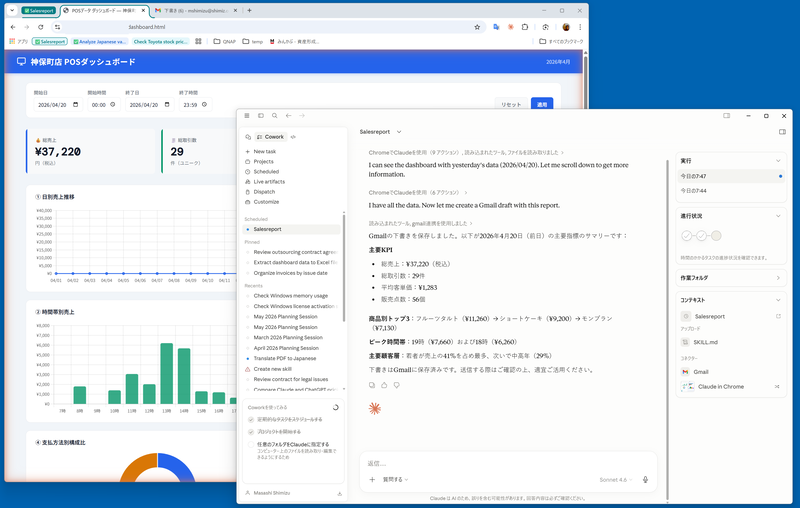Viewport: 800px width, 508px height.
Task: Activate the microphone voice input
Action: [x=645, y=479]
